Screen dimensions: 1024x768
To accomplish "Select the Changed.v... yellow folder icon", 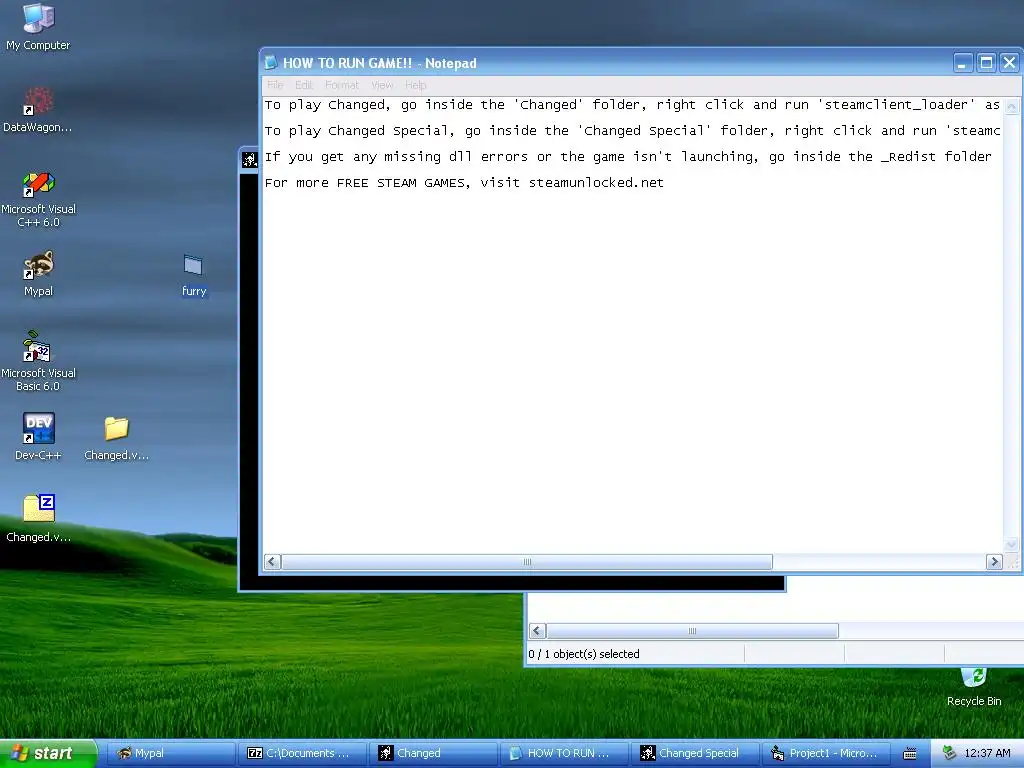I will click(x=116, y=438).
